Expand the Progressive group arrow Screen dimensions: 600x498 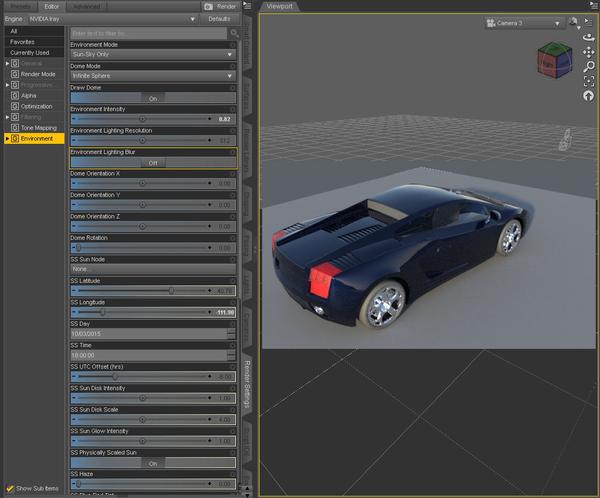7,85
